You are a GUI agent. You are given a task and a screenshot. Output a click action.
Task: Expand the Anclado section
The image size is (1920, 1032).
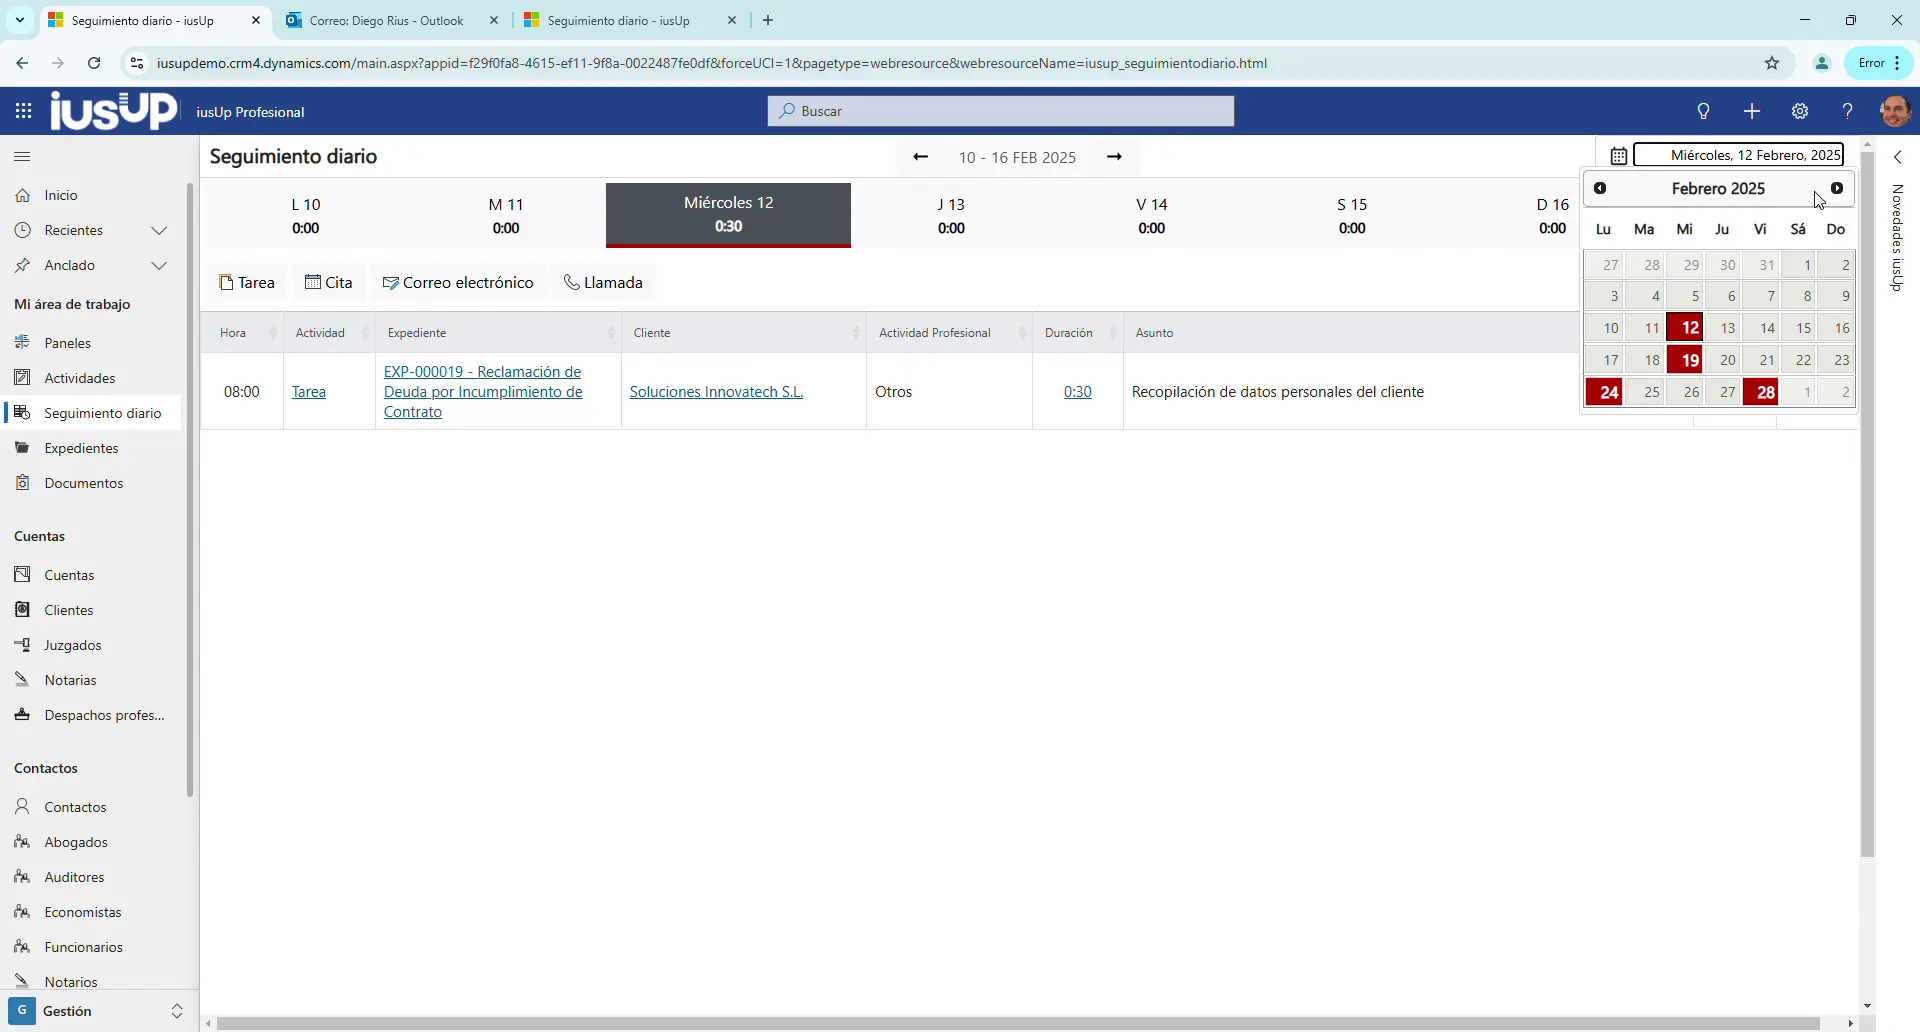[158, 266]
